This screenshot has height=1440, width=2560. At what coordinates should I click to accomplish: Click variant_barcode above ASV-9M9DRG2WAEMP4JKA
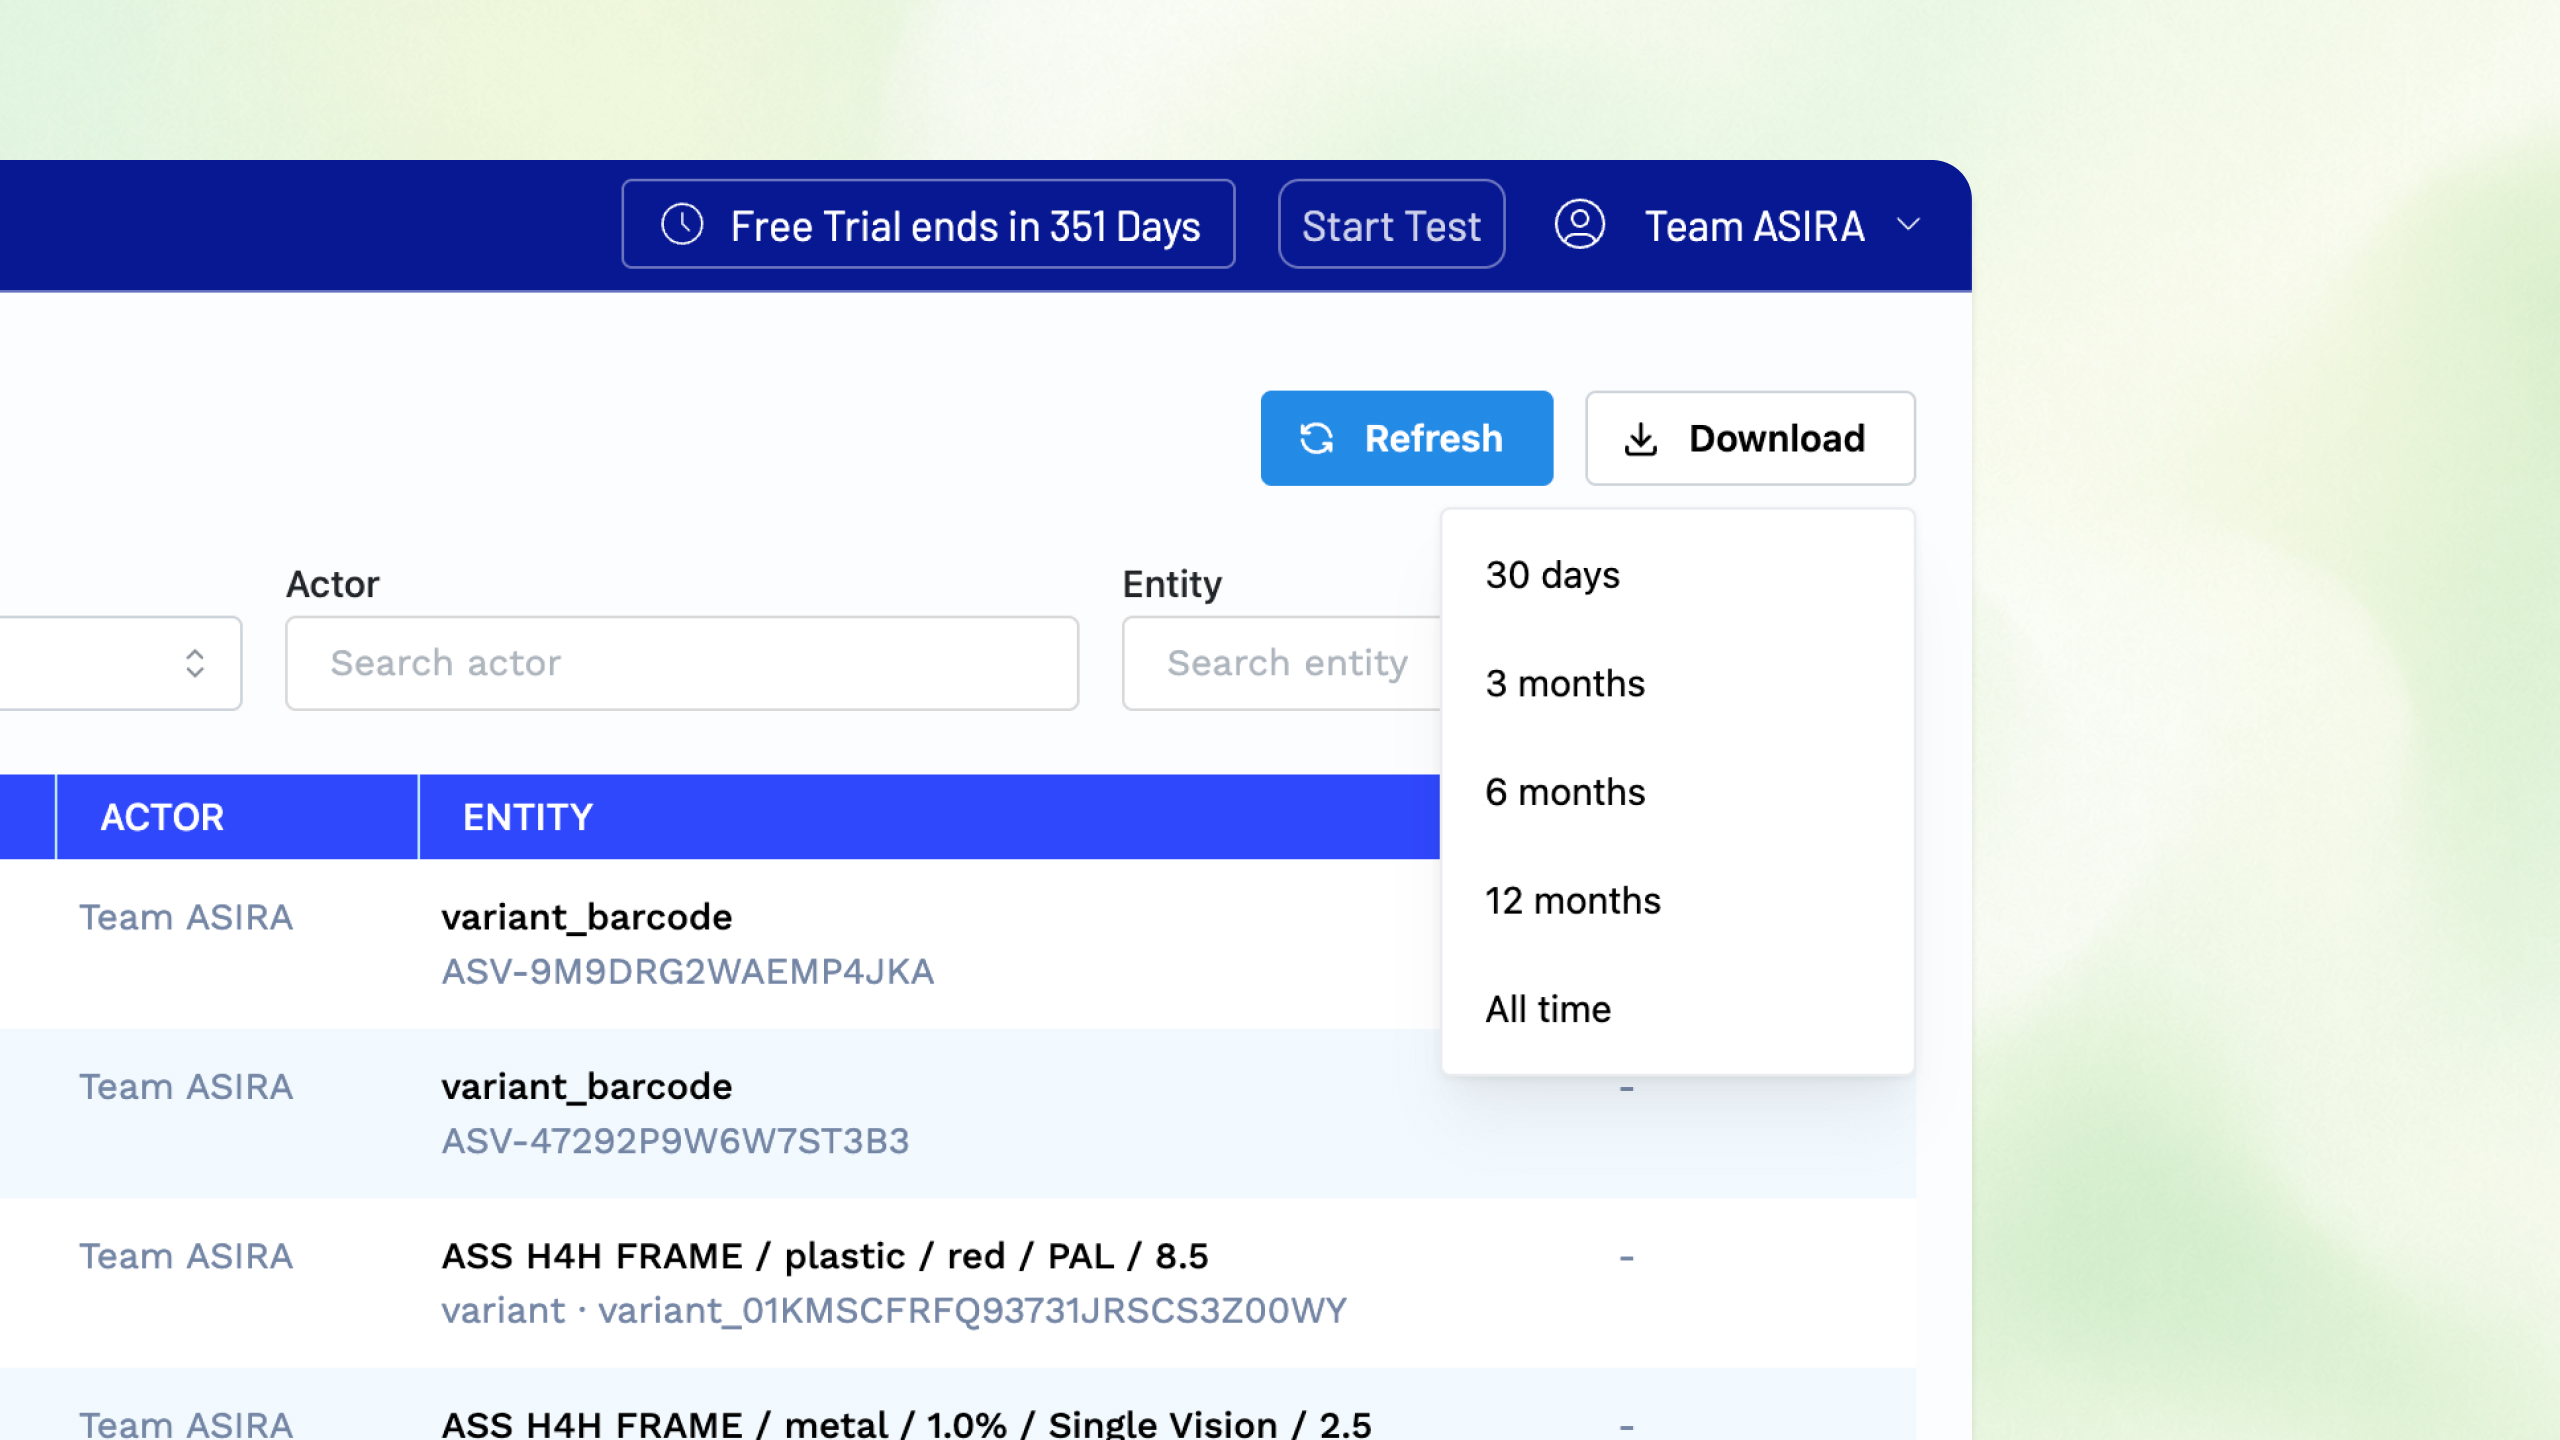(x=587, y=917)
